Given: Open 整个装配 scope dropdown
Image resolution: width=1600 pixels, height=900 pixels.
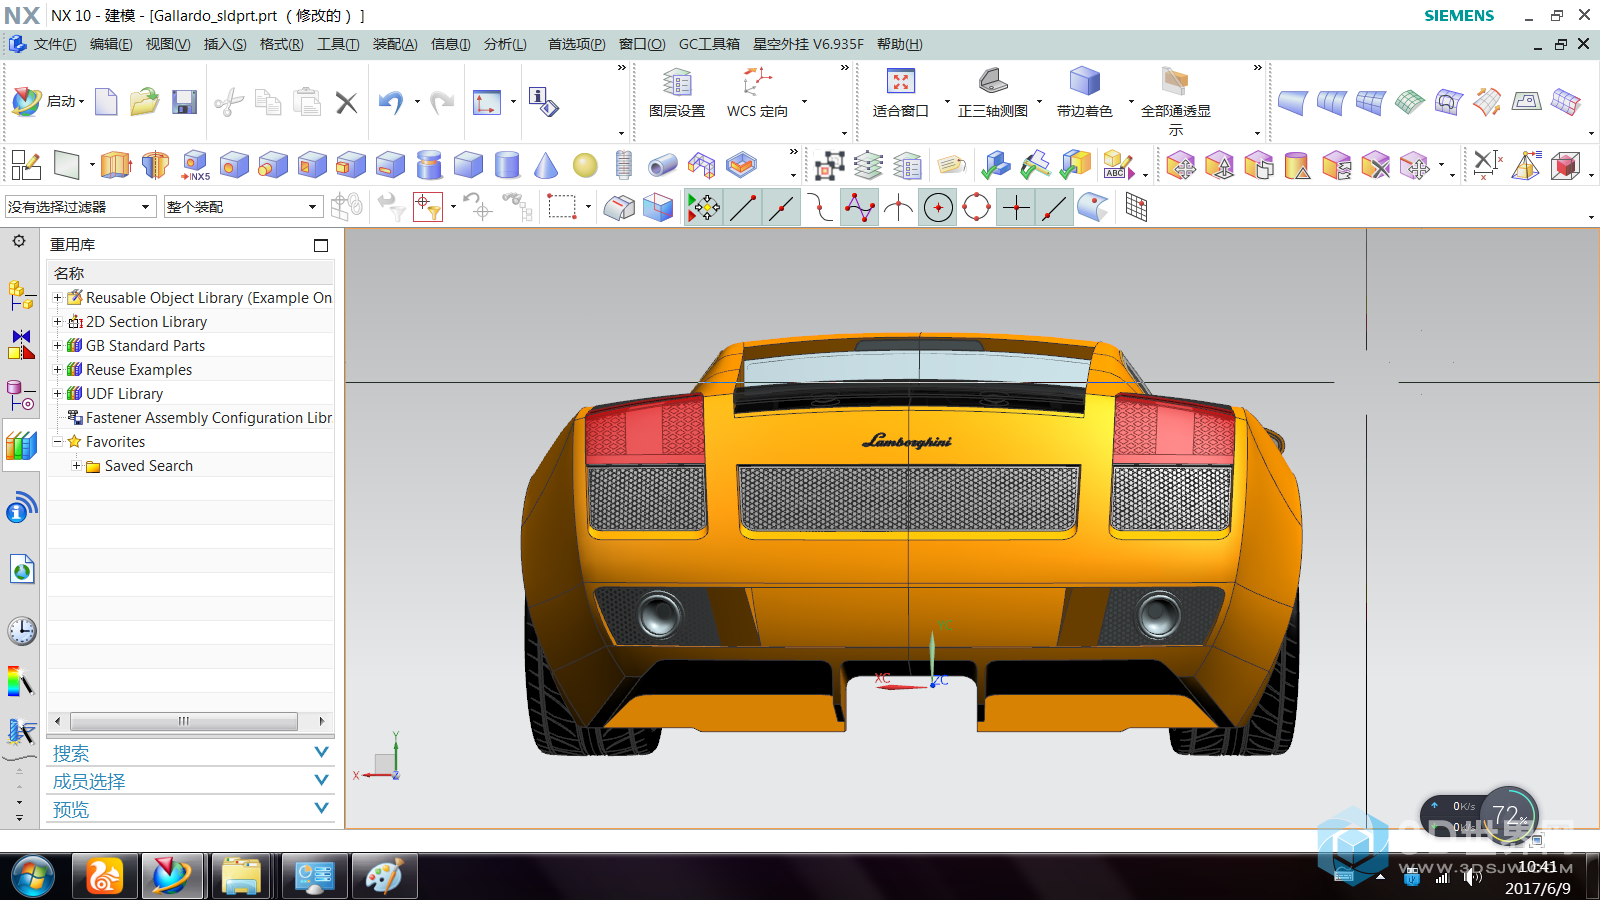Looking at the screenshot, I should pyautogui.click(x=243, y=207).
